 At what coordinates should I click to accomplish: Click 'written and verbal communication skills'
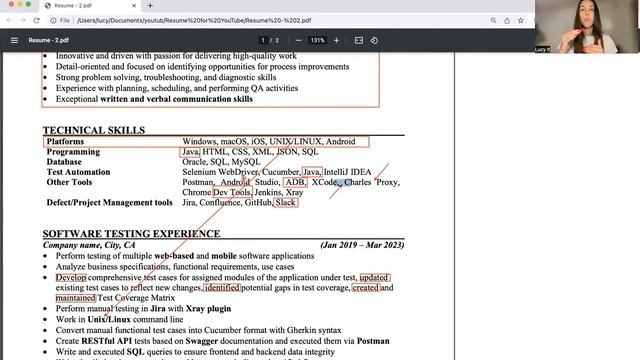(176, 99)
